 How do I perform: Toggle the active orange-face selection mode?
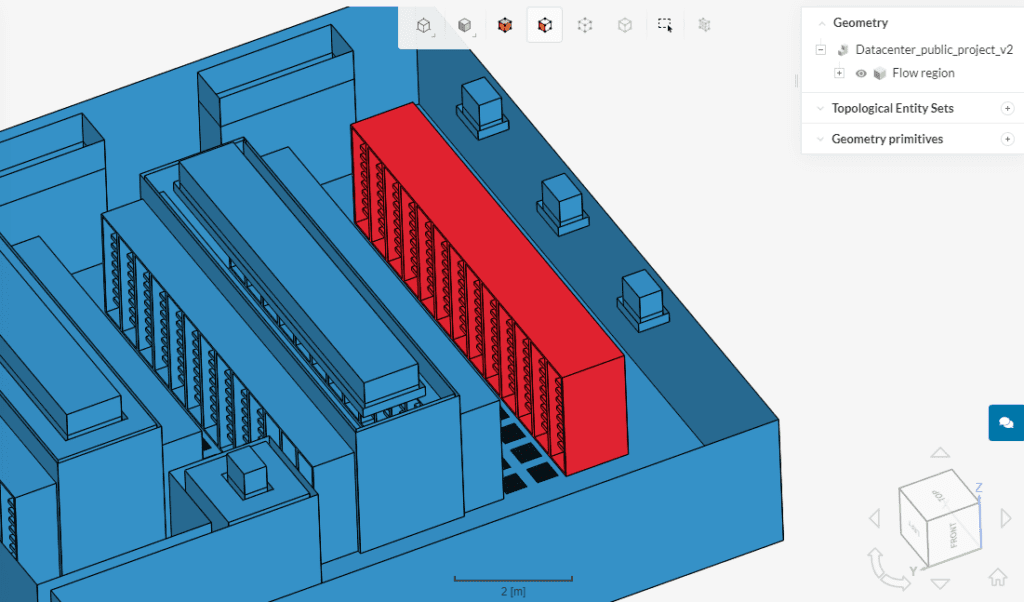tap(545, 25)
